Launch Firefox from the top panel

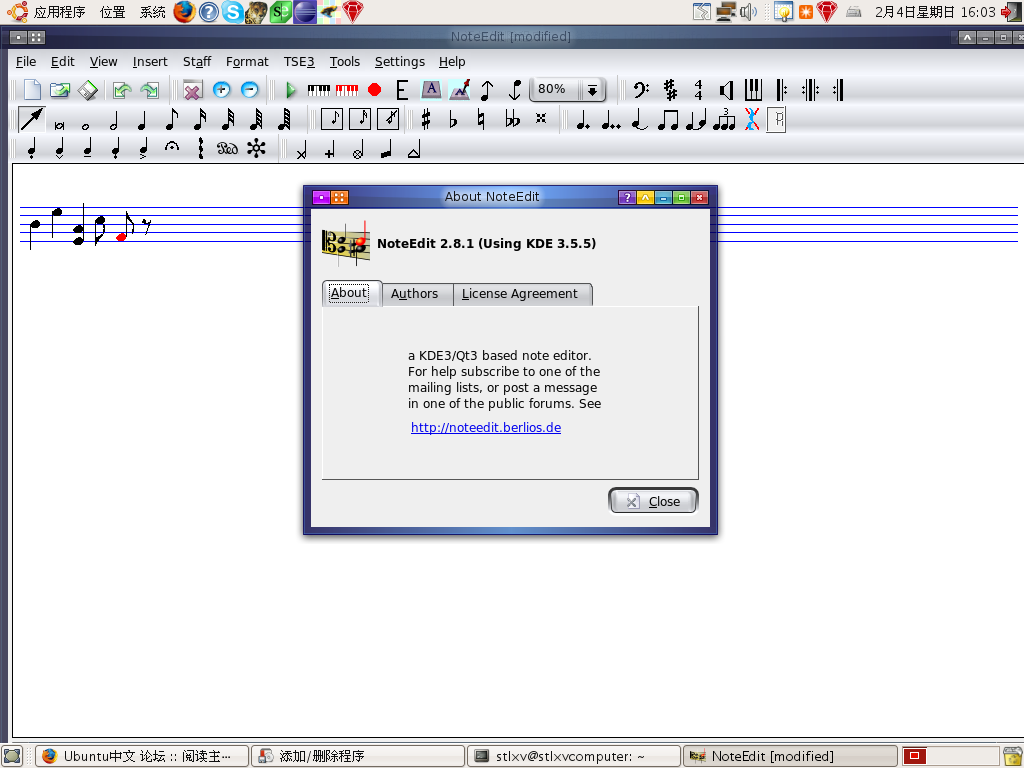[184, 12]
